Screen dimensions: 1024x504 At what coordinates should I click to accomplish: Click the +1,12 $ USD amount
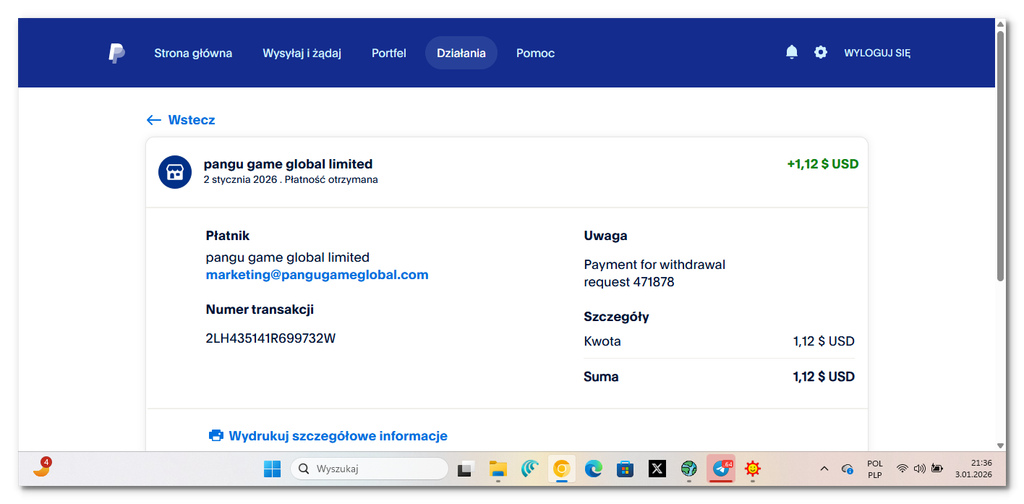(823, 164)
